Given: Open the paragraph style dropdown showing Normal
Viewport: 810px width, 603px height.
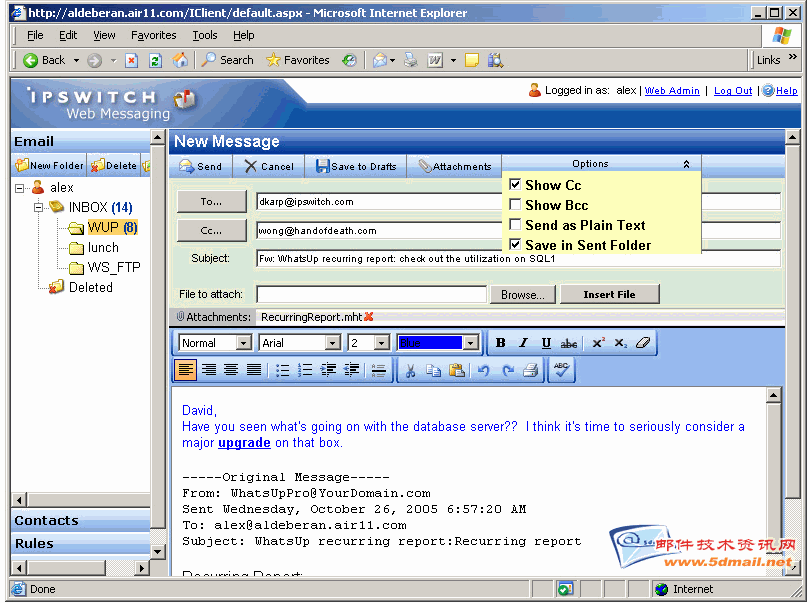Looking at the screenshot, I should click(243, 343).
